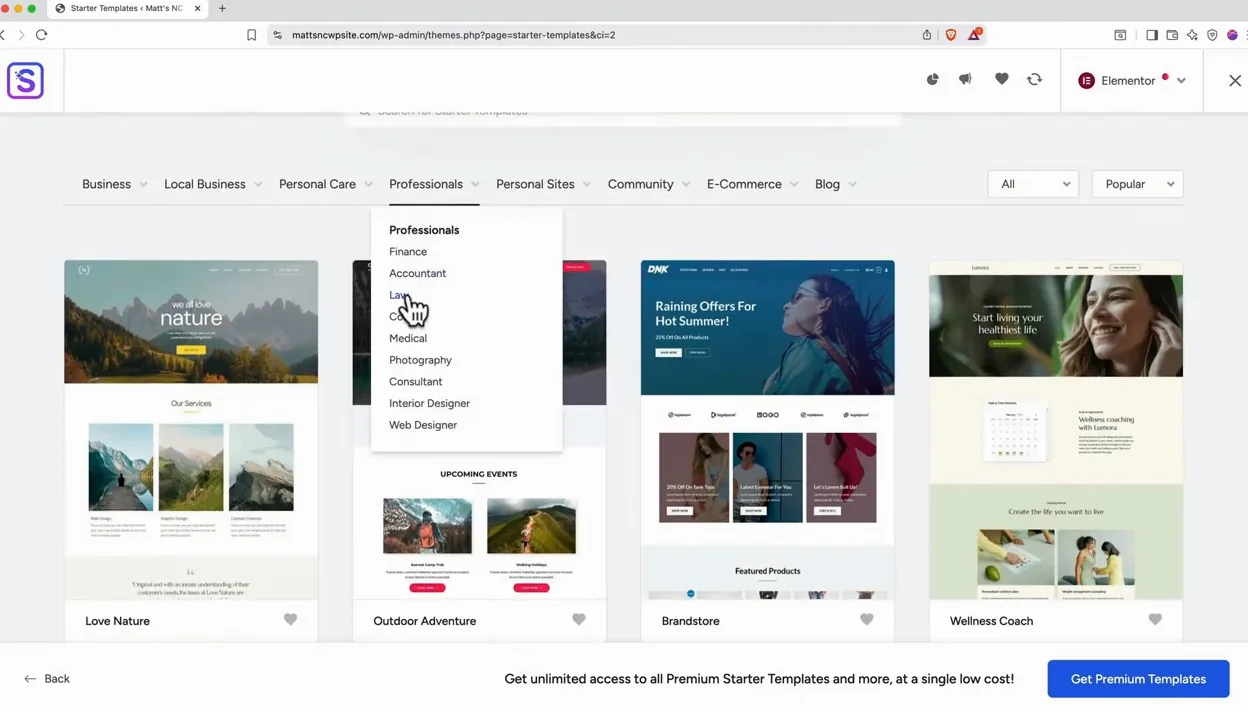Select Photography from Professionals menu
This screenshot has width=1248, height=712.
pos(420,360)
